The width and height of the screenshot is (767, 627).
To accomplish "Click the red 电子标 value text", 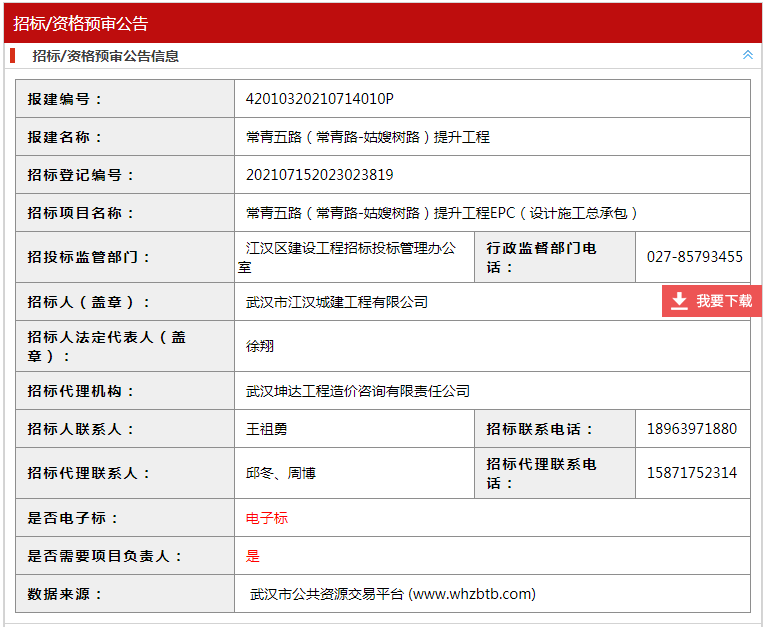I will (267, 518).
